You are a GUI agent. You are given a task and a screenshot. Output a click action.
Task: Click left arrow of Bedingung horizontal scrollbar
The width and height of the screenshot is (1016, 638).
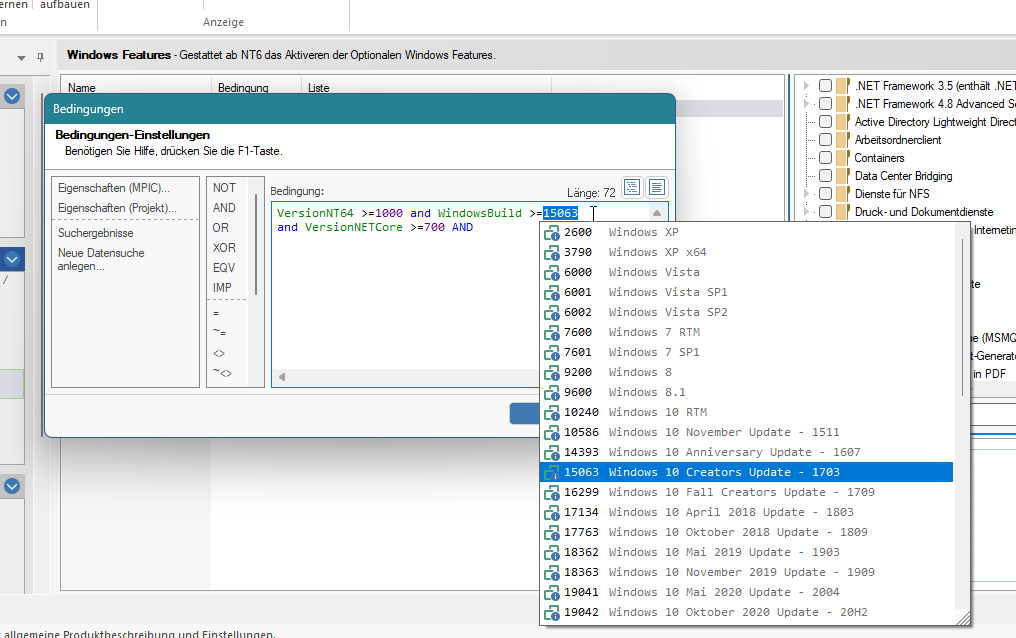point(282,377)
